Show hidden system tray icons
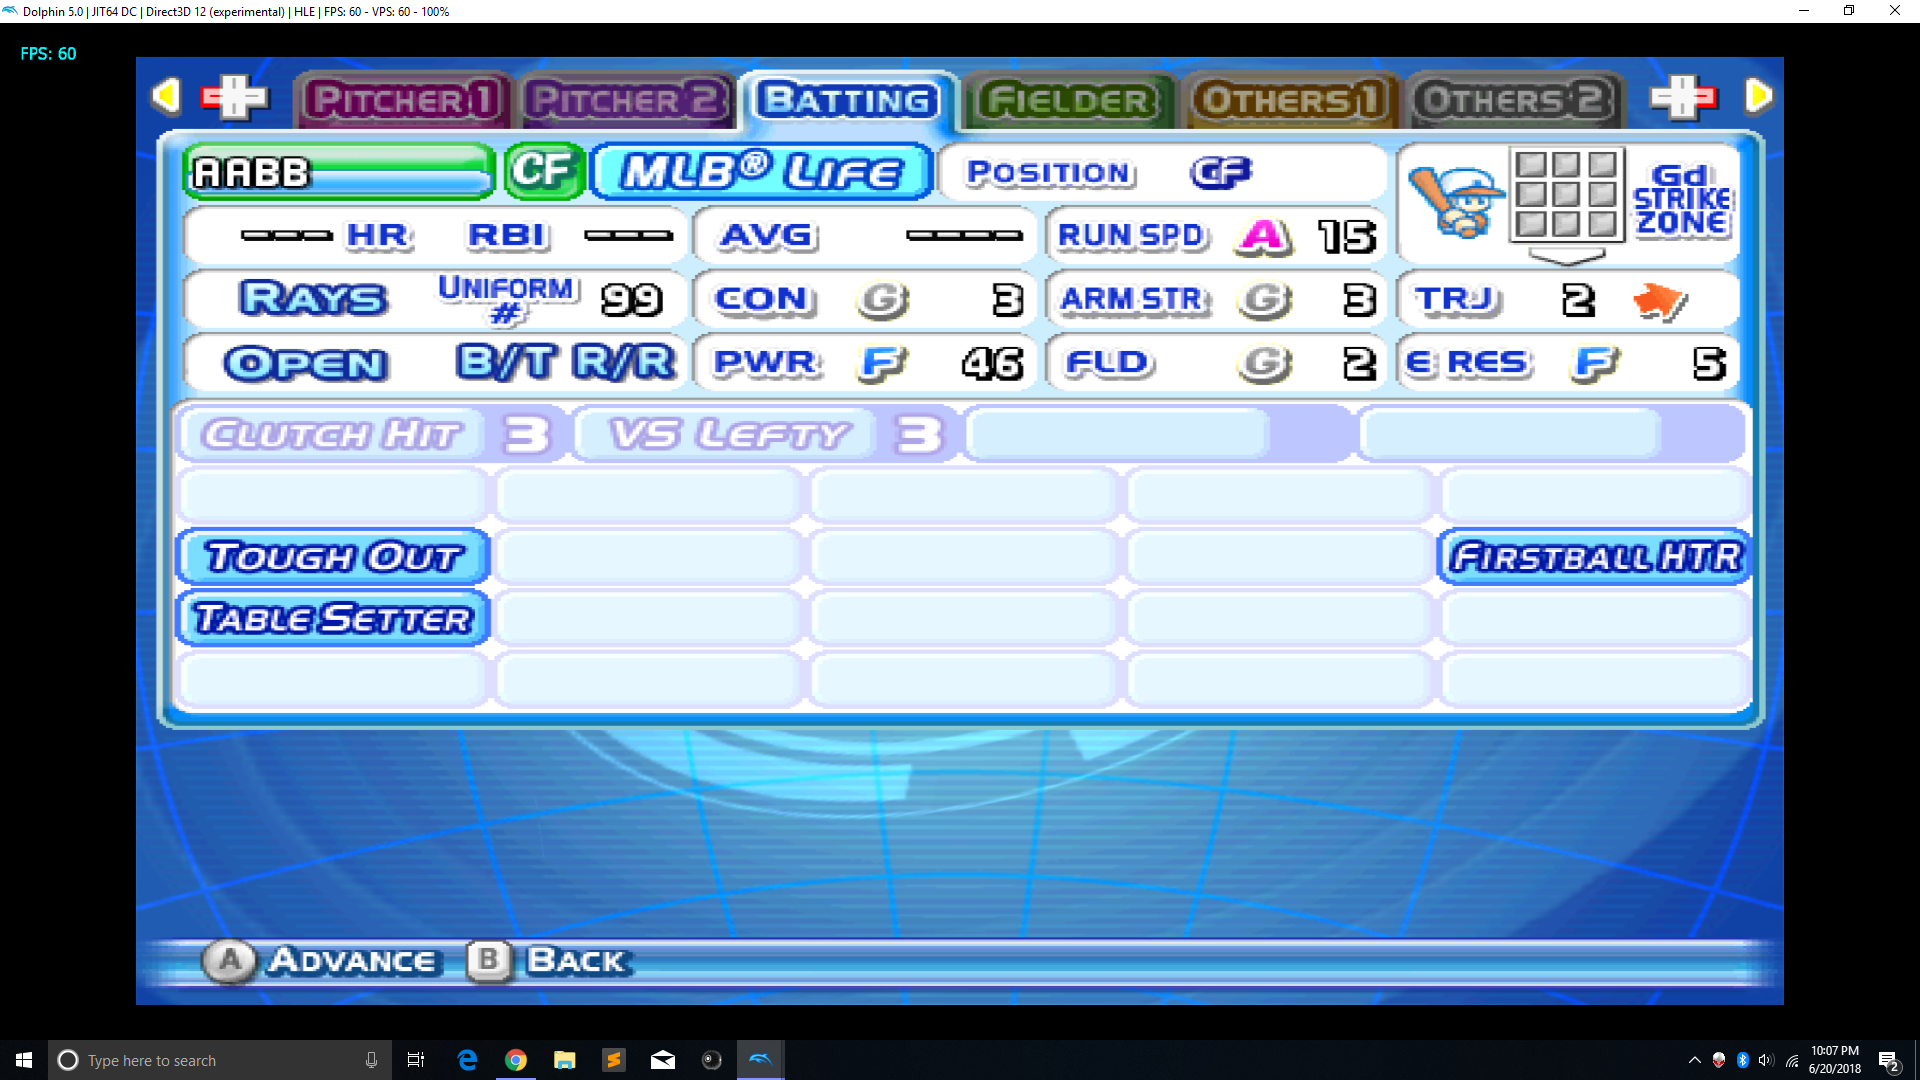1920x1080 pixels. [x=1694, y=1060]
